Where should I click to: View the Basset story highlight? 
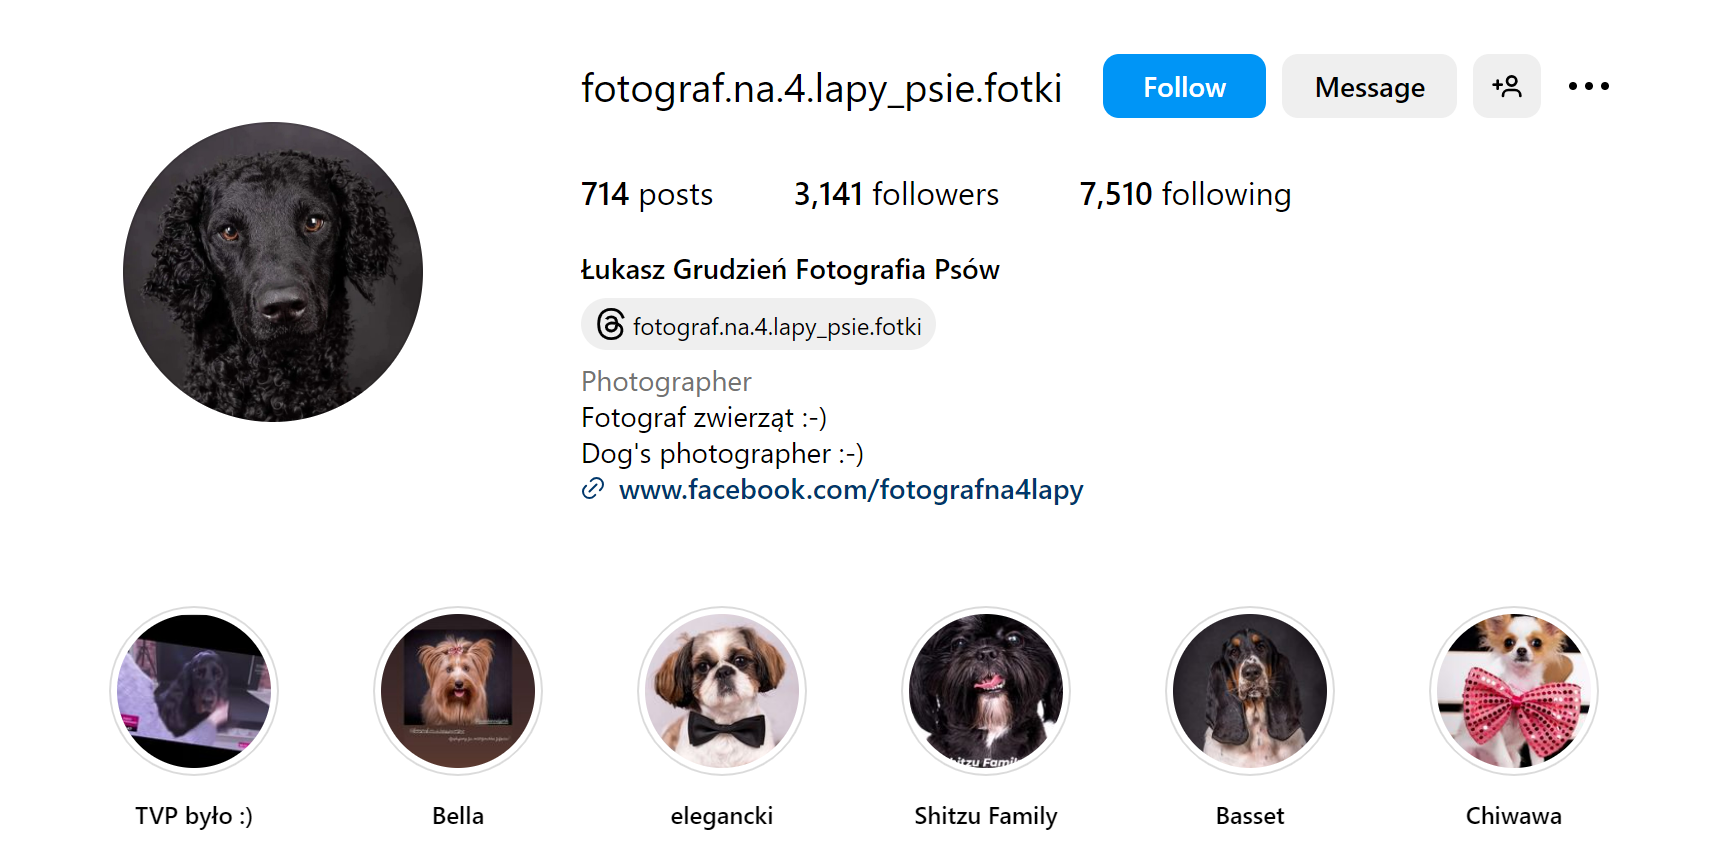point(1250,691)
